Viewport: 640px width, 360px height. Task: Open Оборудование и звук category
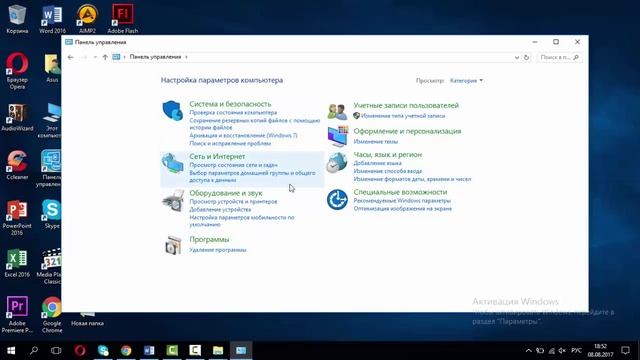[x=226, y=193]
